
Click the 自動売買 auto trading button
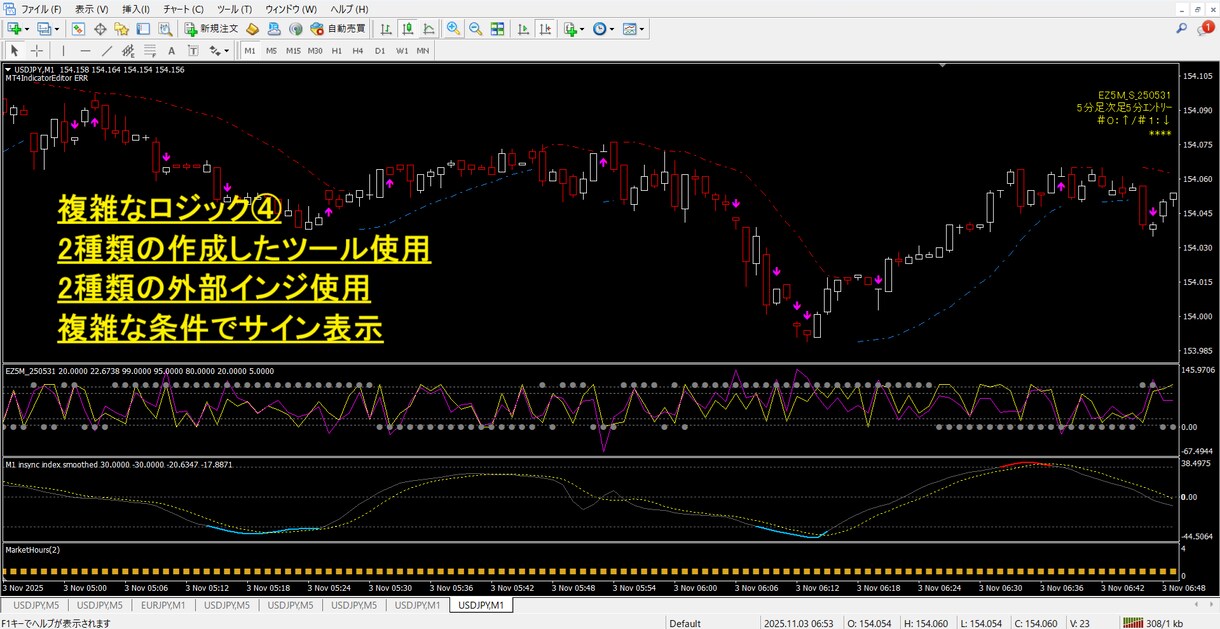[338, 29]
